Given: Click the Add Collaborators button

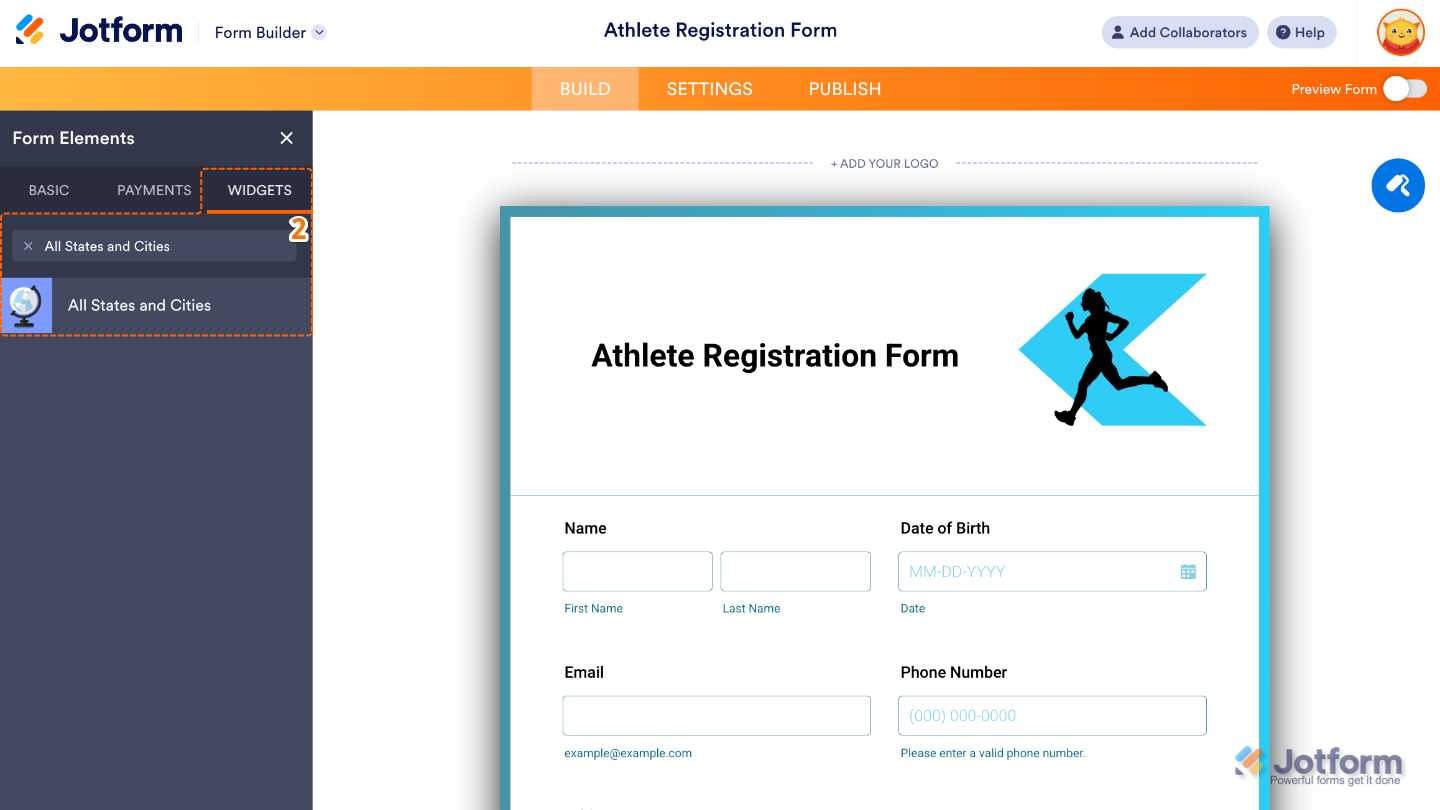Looking at the screenshot, I should click(1180, 32).
